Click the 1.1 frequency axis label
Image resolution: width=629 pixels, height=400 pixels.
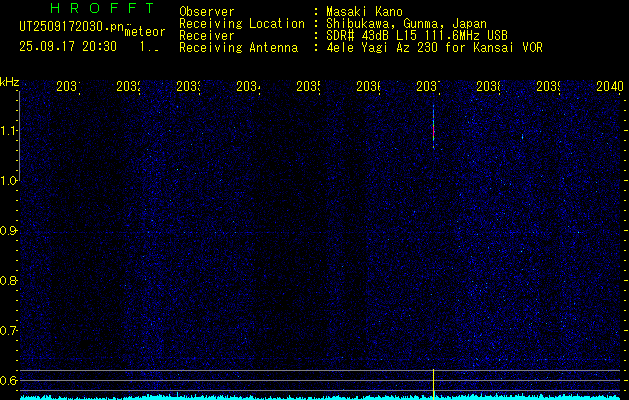[x=9, y=130]
